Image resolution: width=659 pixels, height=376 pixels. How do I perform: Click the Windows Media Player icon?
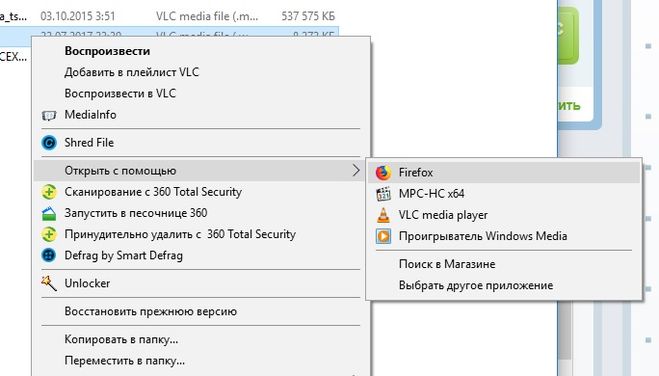(x=383, y=236)
